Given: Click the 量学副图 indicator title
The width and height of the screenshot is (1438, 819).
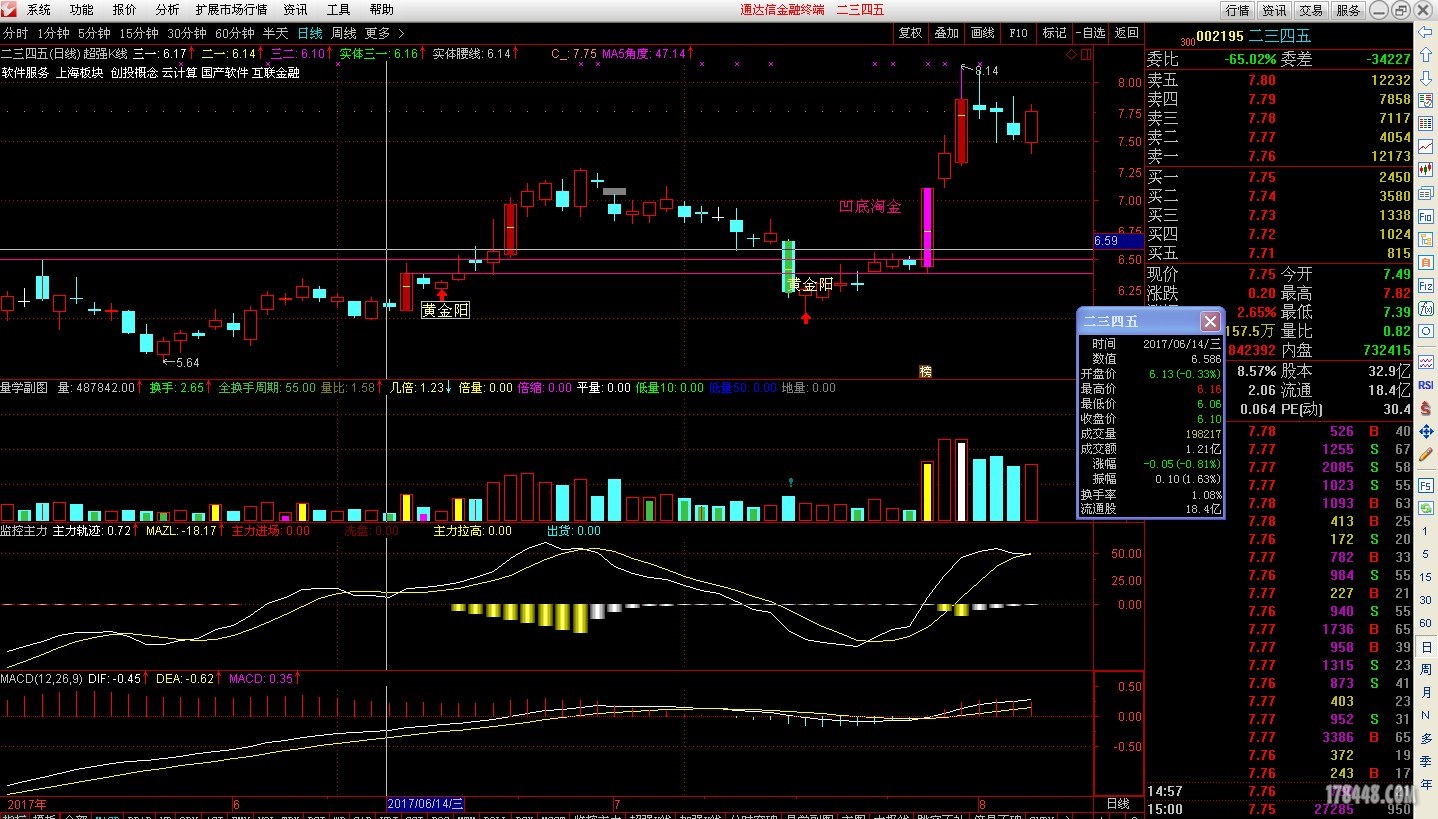Looking at the screenshot, I should click(24, 387).
